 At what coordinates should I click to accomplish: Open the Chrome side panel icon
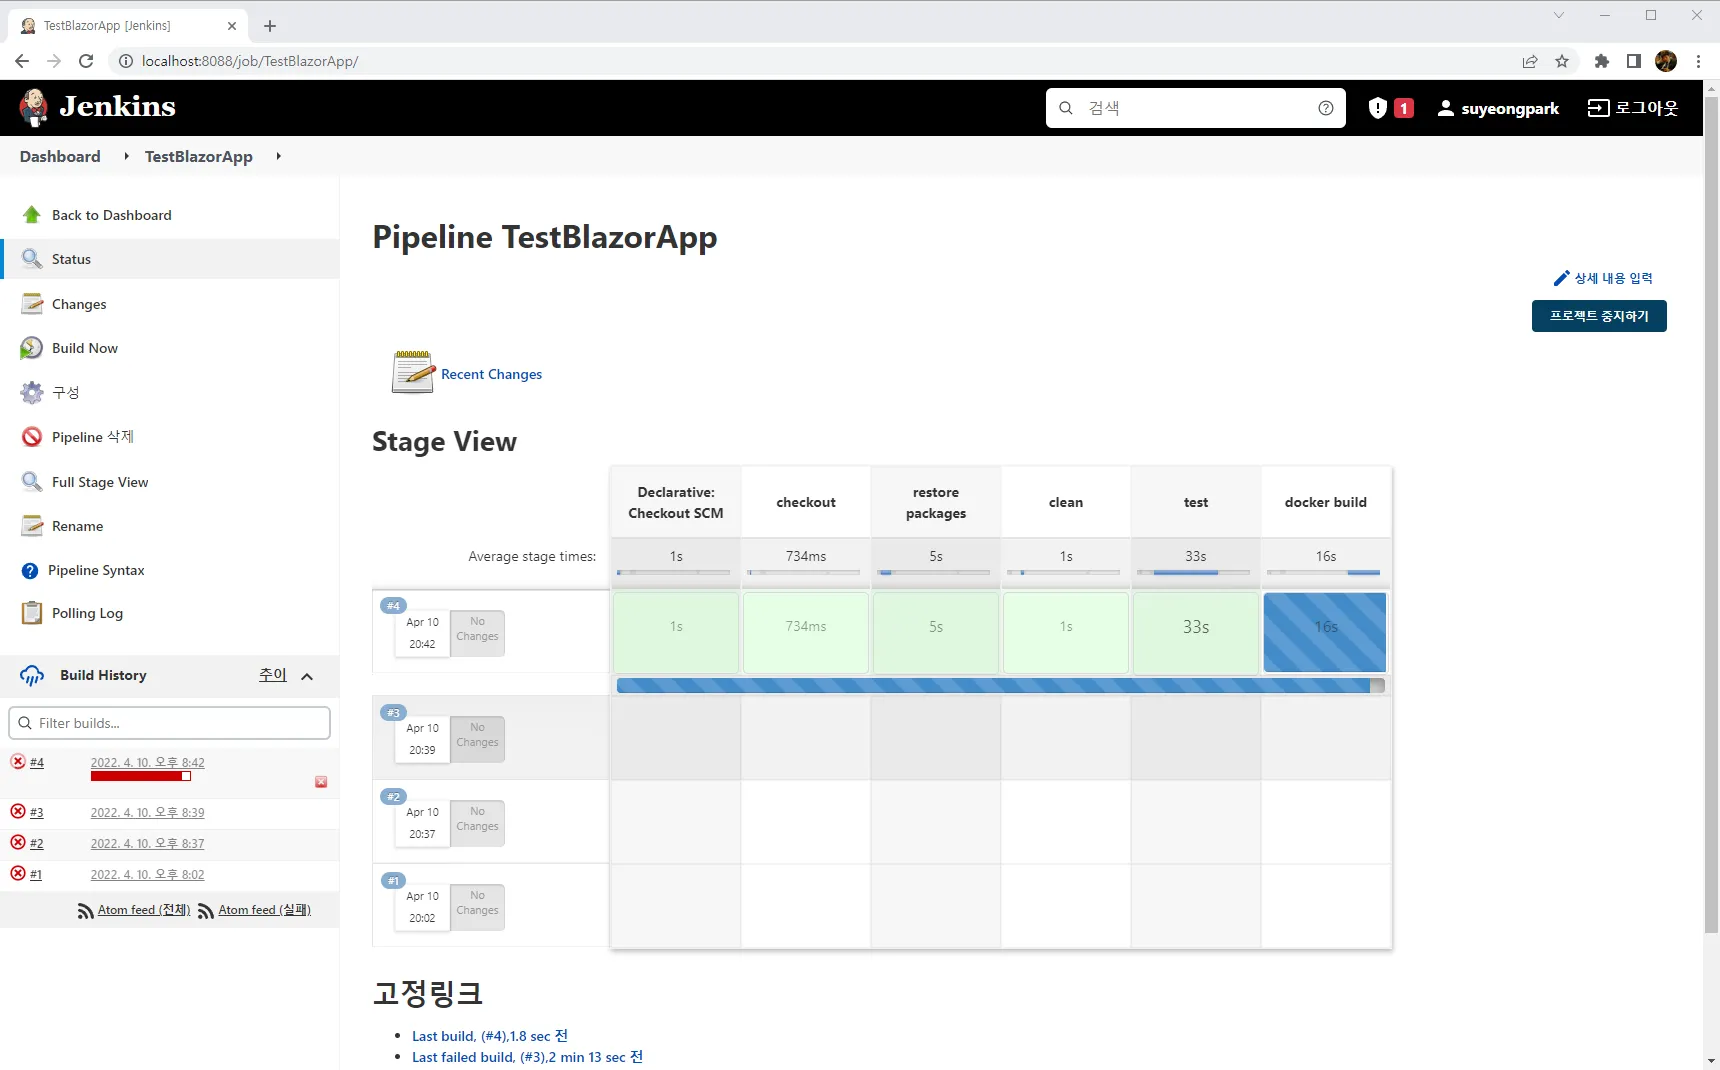[x=1634, y=61]
